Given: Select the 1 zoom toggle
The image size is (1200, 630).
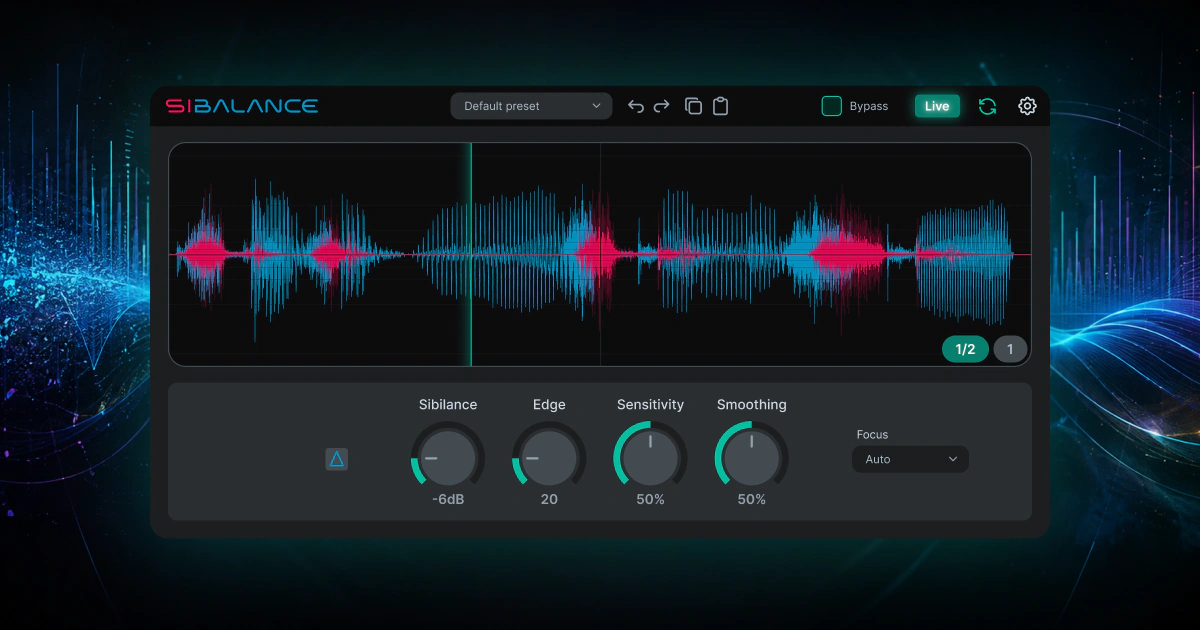Looking at the screenshot, I should (x=1010, y=349).
